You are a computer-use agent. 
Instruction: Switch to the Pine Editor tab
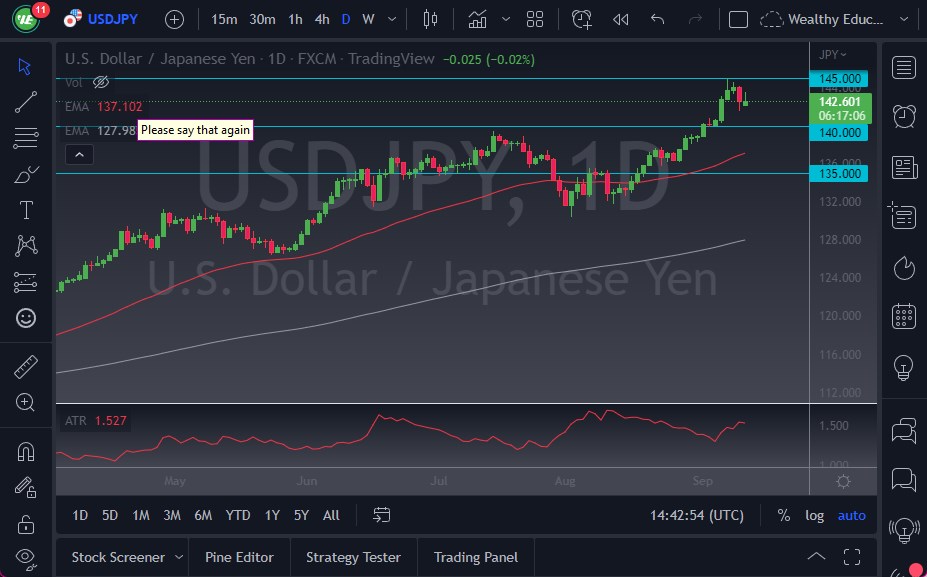tap(239, 557)
